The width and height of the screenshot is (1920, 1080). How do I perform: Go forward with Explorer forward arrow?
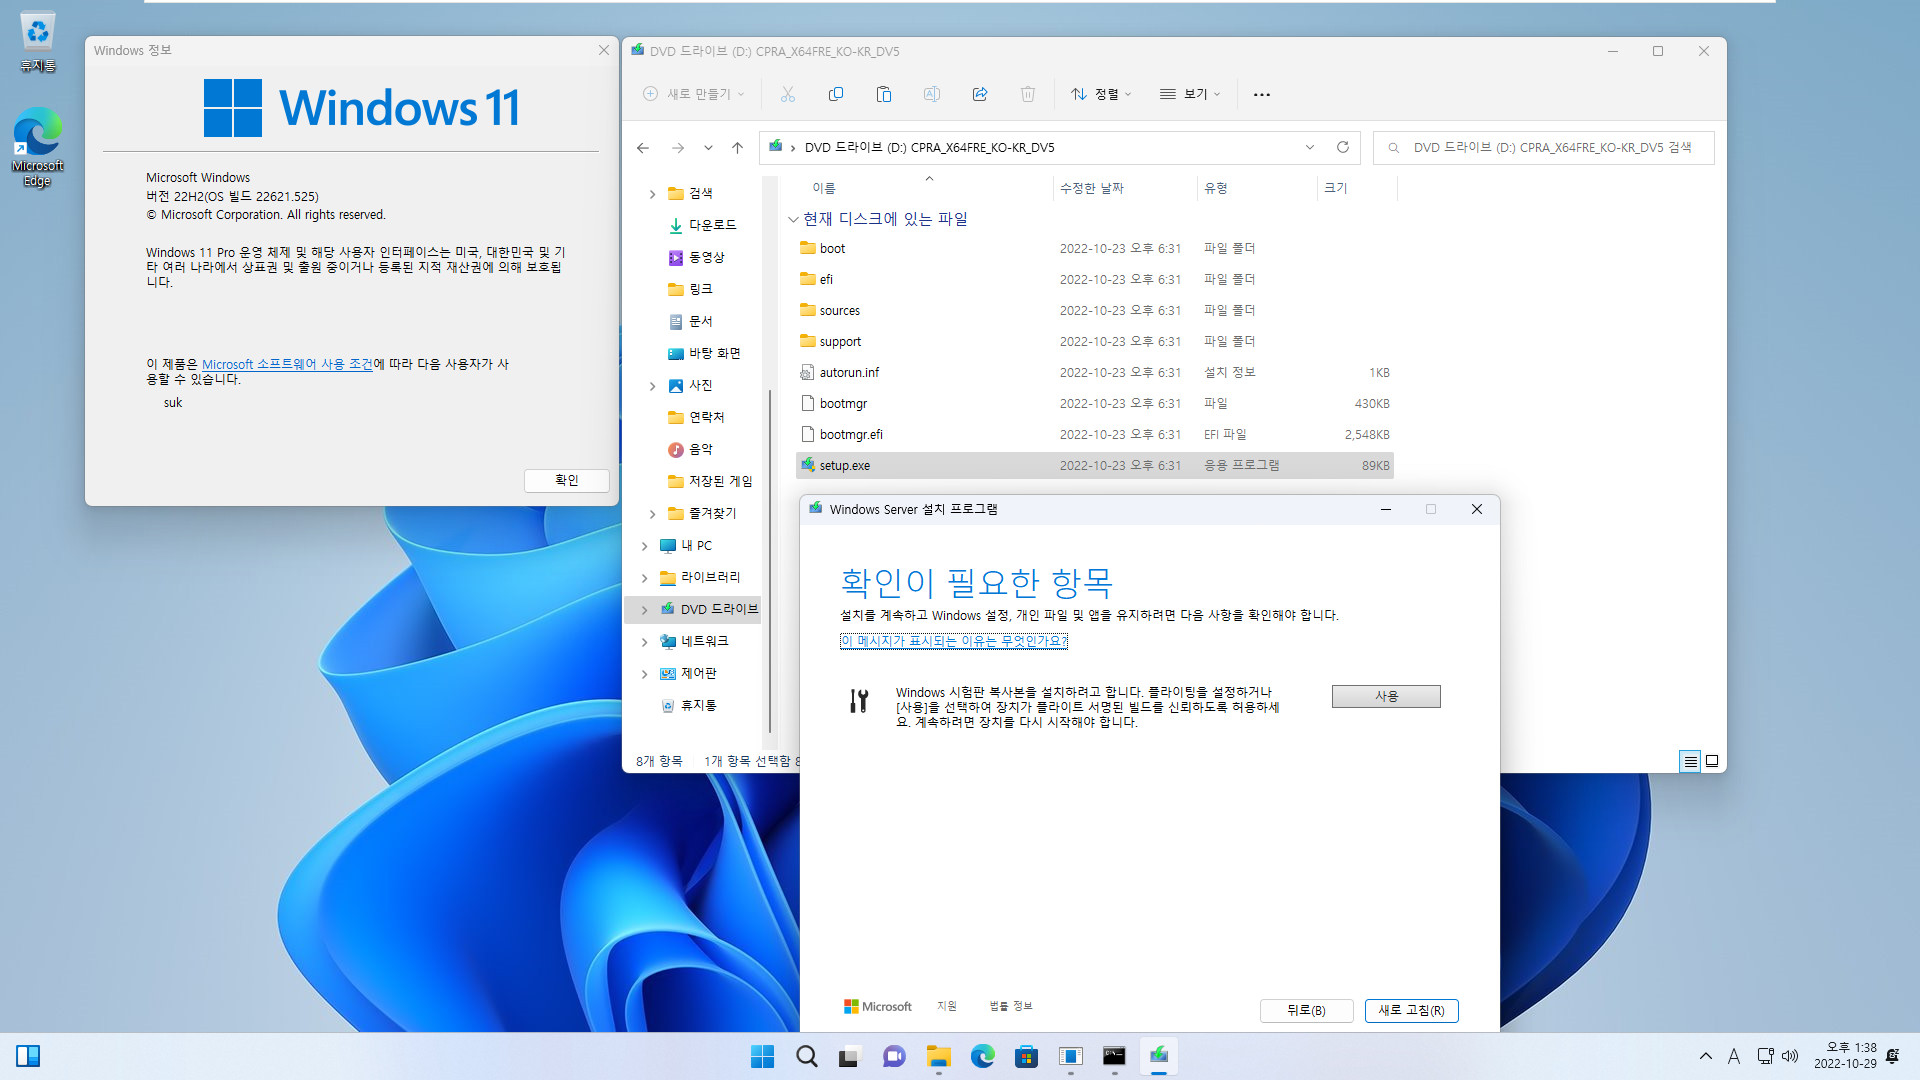(x=678, y=148)
